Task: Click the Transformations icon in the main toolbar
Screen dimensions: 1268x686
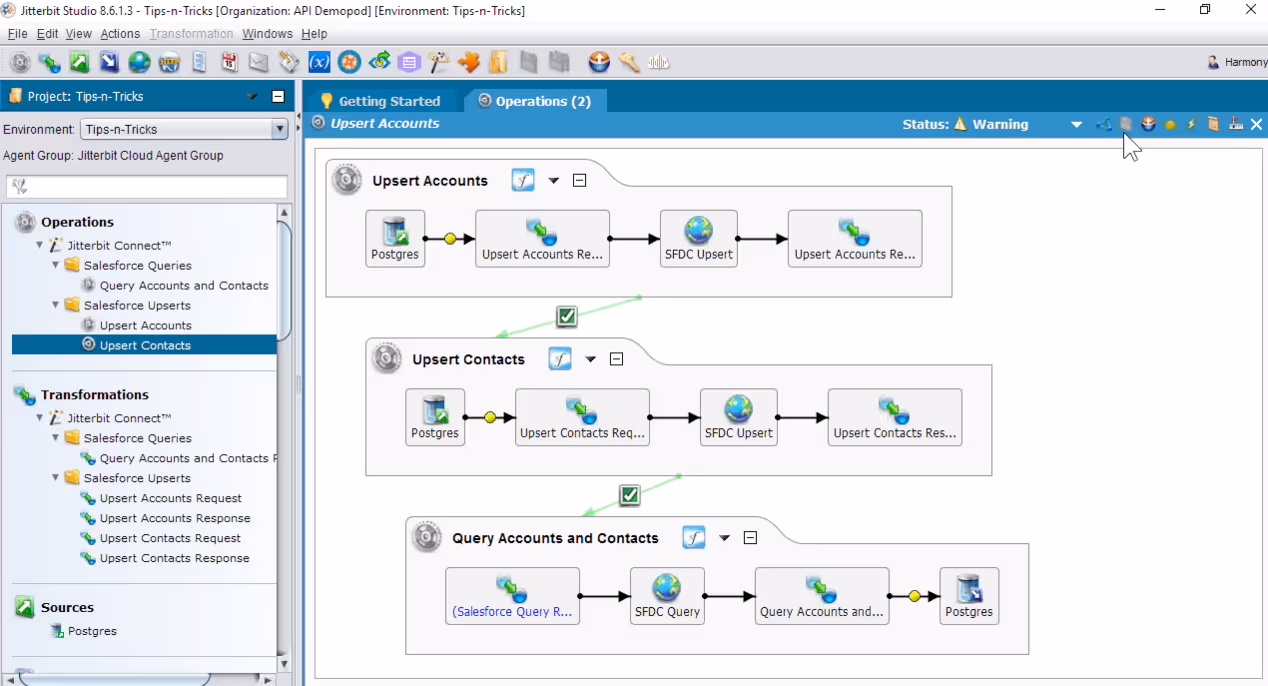Action: point(50,62)
